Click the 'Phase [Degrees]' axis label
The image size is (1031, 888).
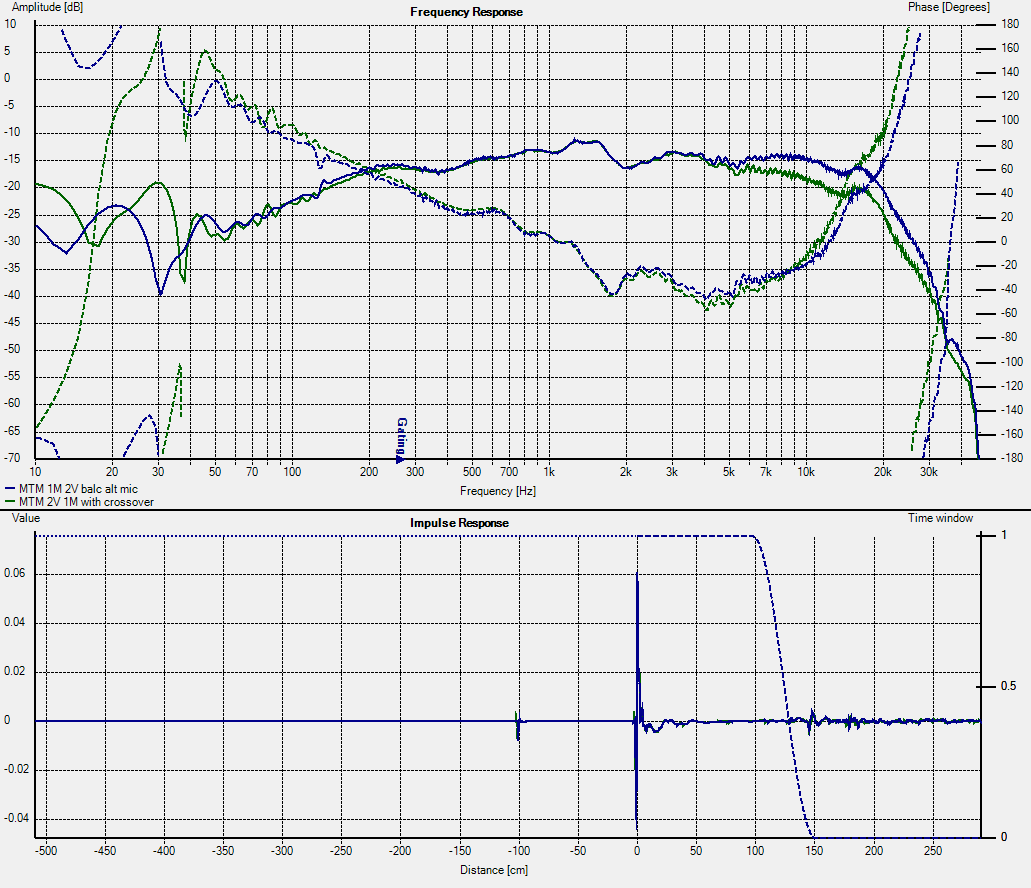point(948,7)
